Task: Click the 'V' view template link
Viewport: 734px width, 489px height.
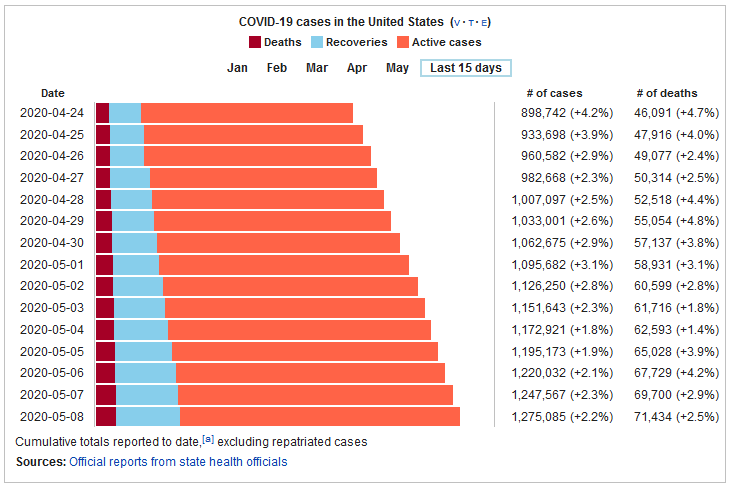Action: point(458,22)
